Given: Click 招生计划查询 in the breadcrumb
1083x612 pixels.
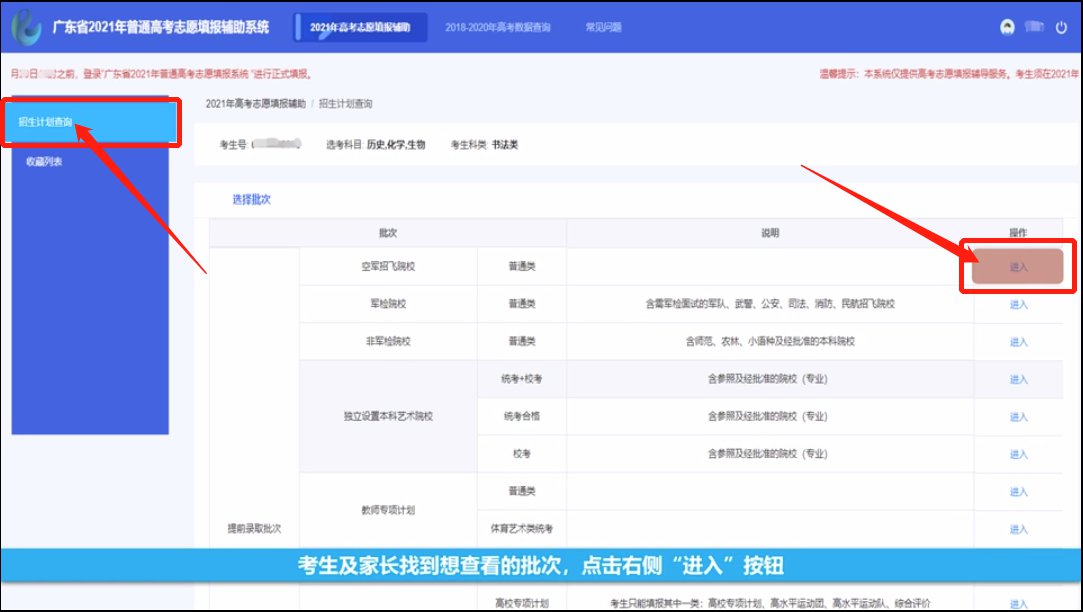Looking at the screenshot, I should pos(346,104).
